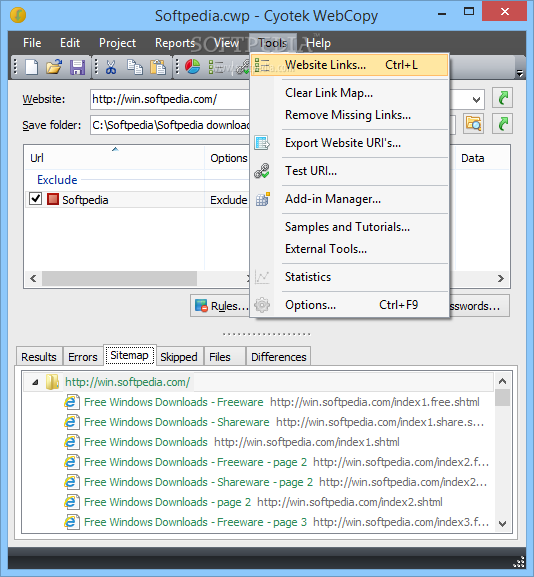Viewport: 534px width, 577px height.
Task: Click the window resize grip at bottom right
Action: coord(519,562)
